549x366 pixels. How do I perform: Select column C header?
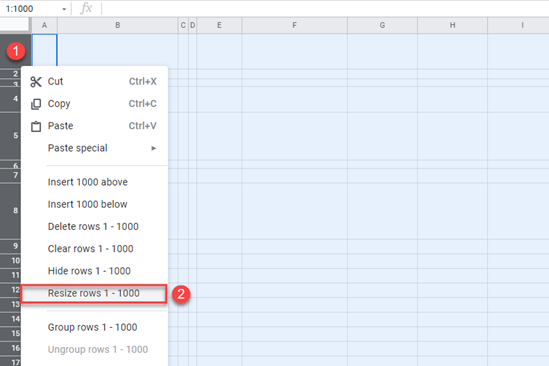point(183,25)
